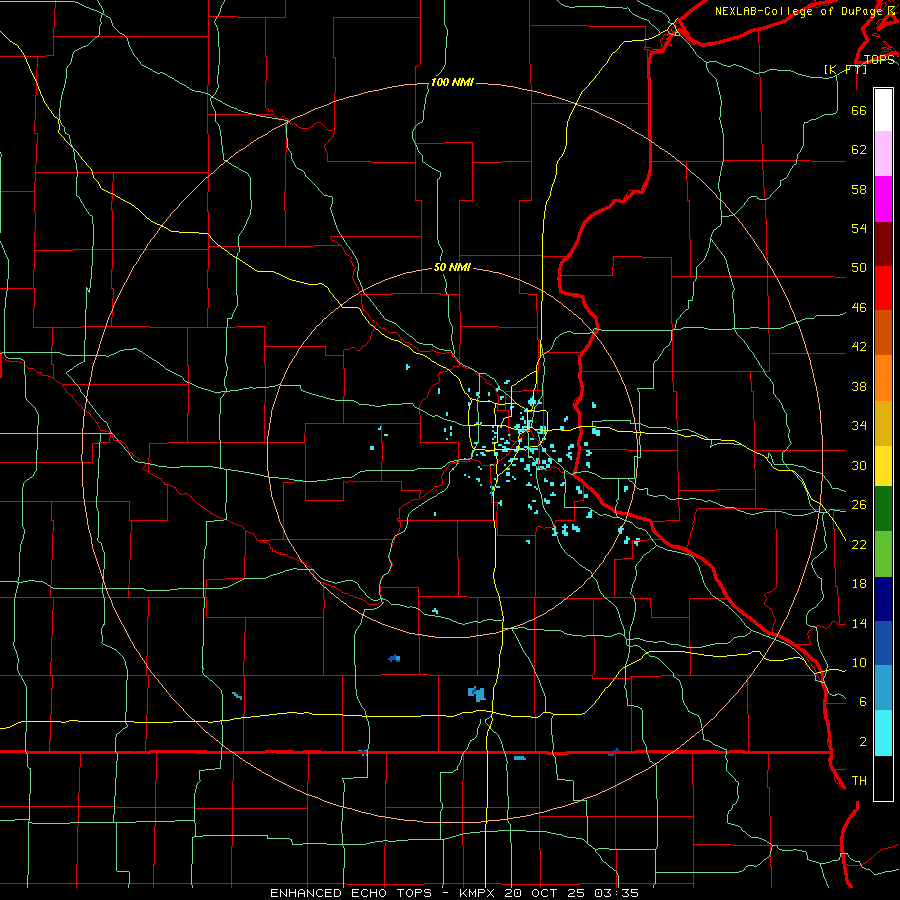Pick the dark red legend swatch
The image size is (900, 900).
(883, 244)
